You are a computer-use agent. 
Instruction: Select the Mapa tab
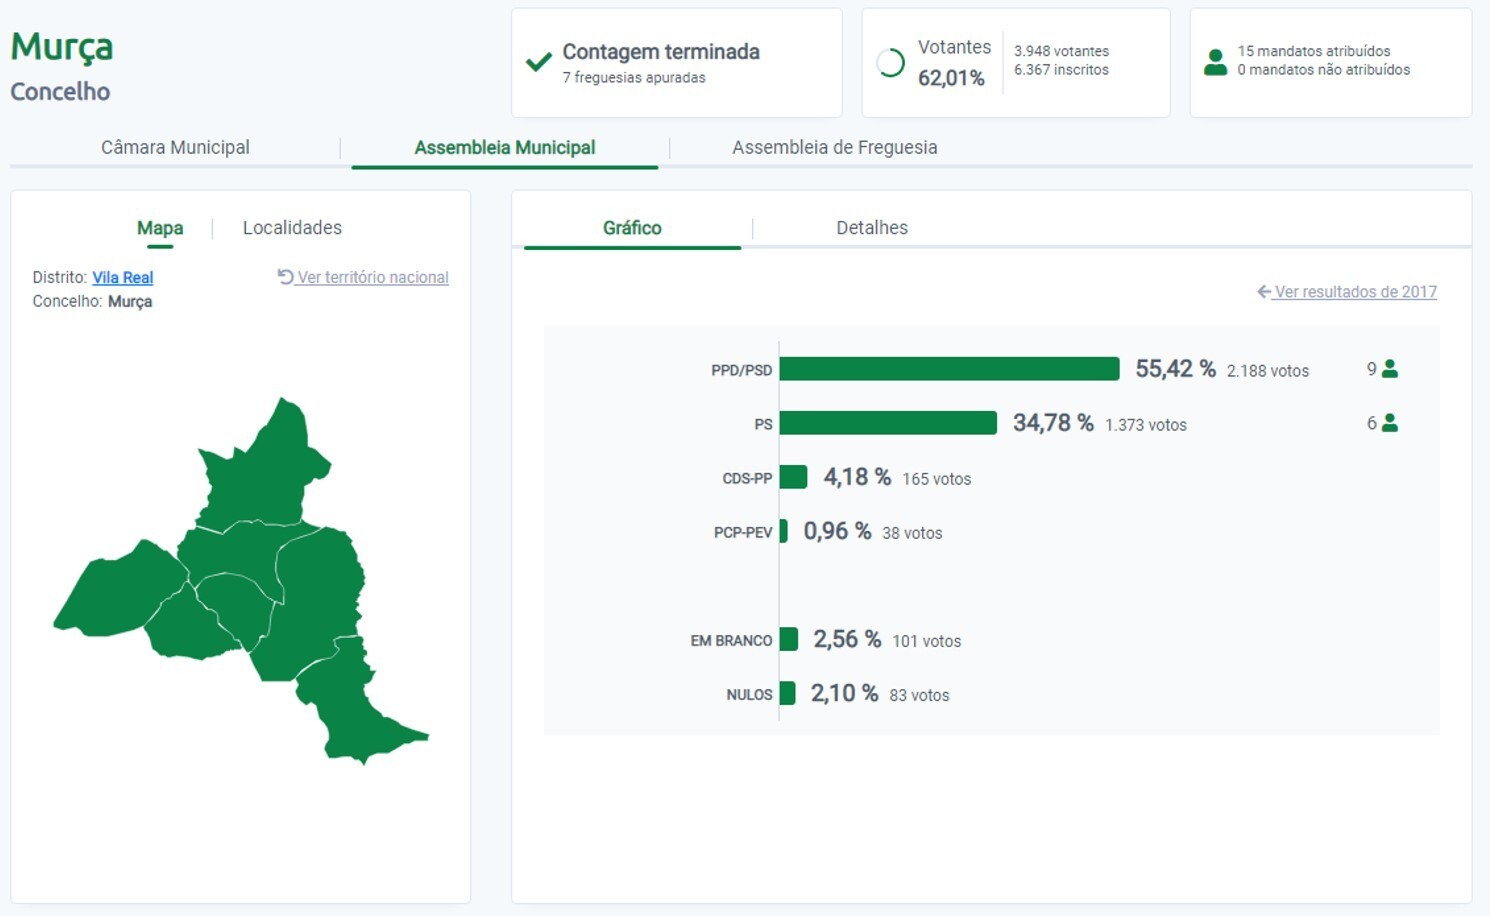(x=160, y=228)
